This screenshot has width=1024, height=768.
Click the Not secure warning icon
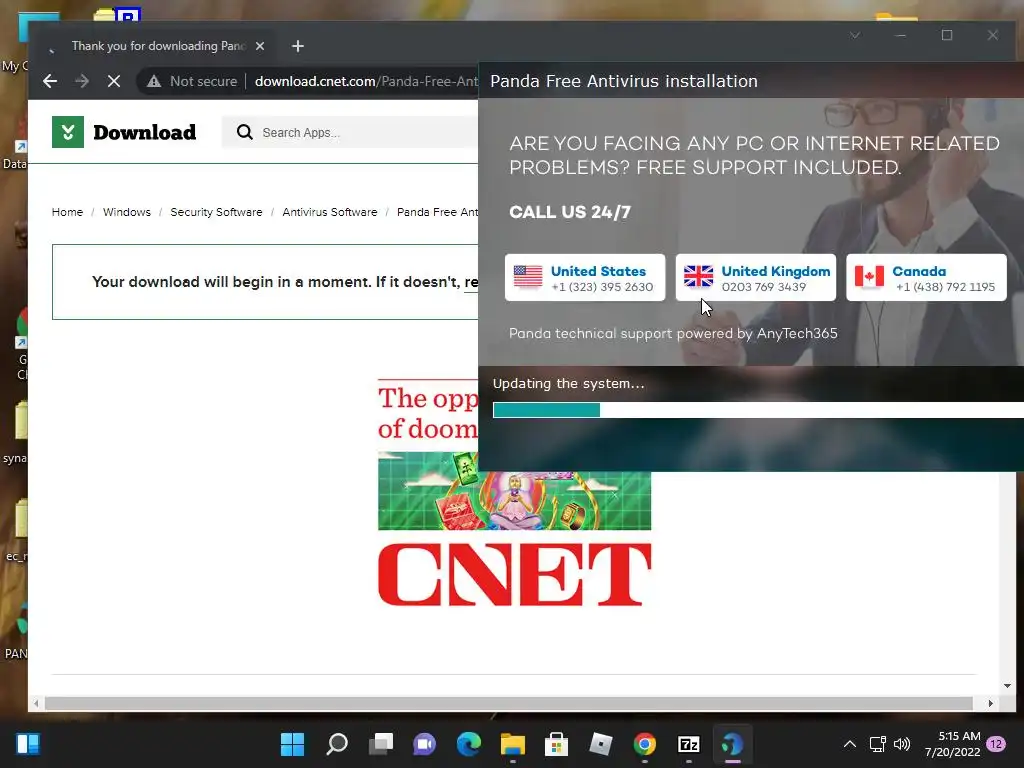pos(153,81)
